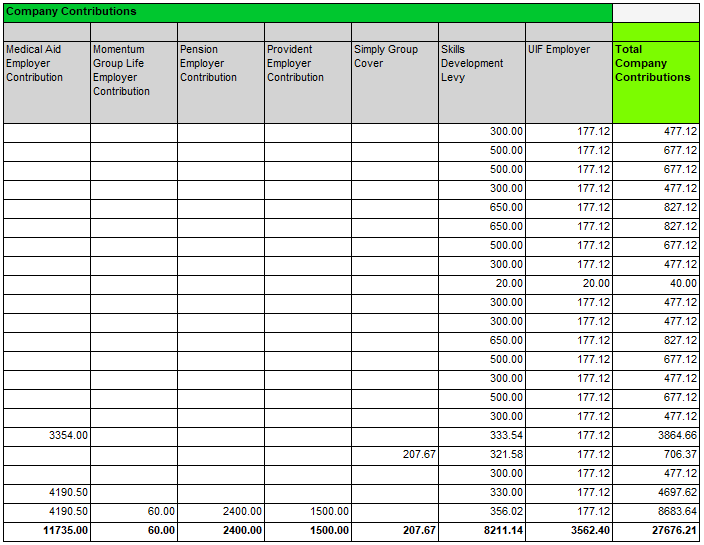Image resolution: width=704 pixels, height=545 pixels.
Task: Click the total cell showing 8683.64
Action: 656,511
